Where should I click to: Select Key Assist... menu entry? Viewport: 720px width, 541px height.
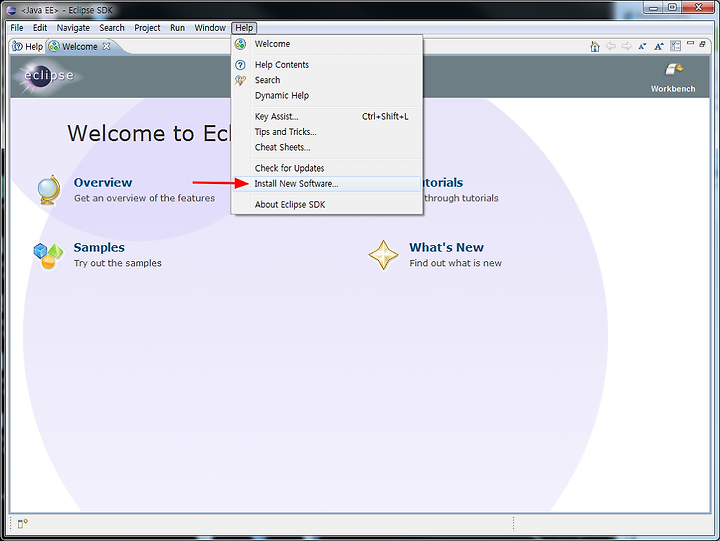327,117
